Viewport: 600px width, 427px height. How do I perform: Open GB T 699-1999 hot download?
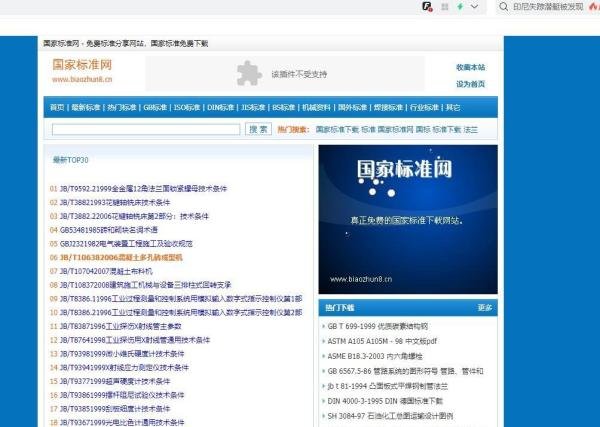pyautogui.click(x=378, y=326)
